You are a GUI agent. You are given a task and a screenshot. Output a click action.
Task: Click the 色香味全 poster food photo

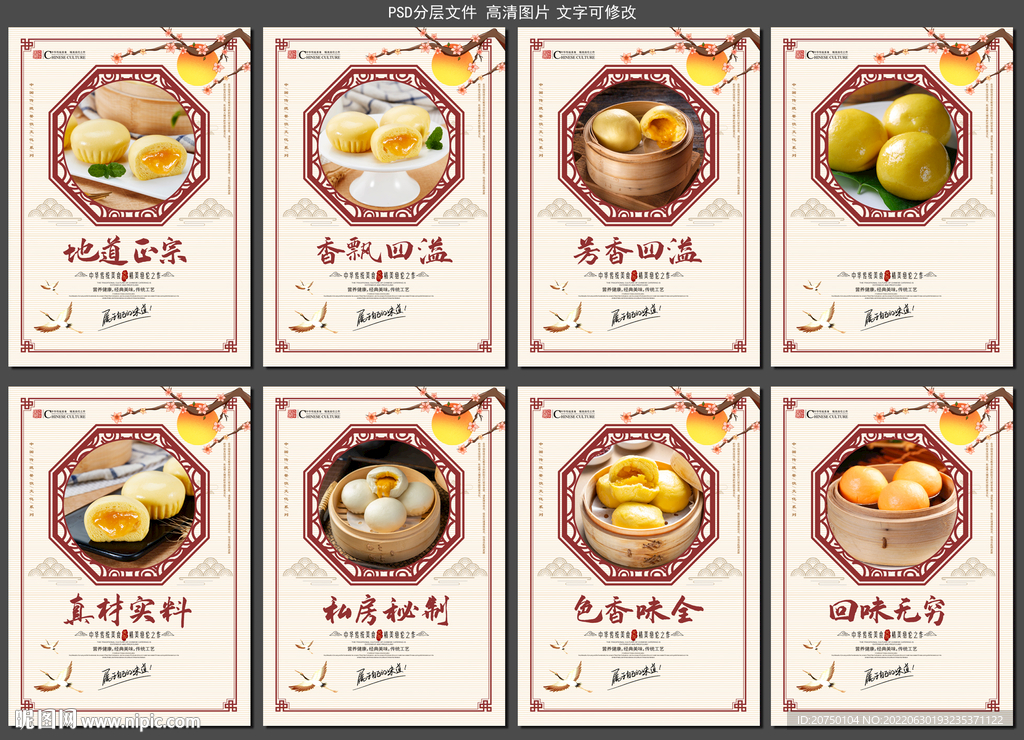638,504
